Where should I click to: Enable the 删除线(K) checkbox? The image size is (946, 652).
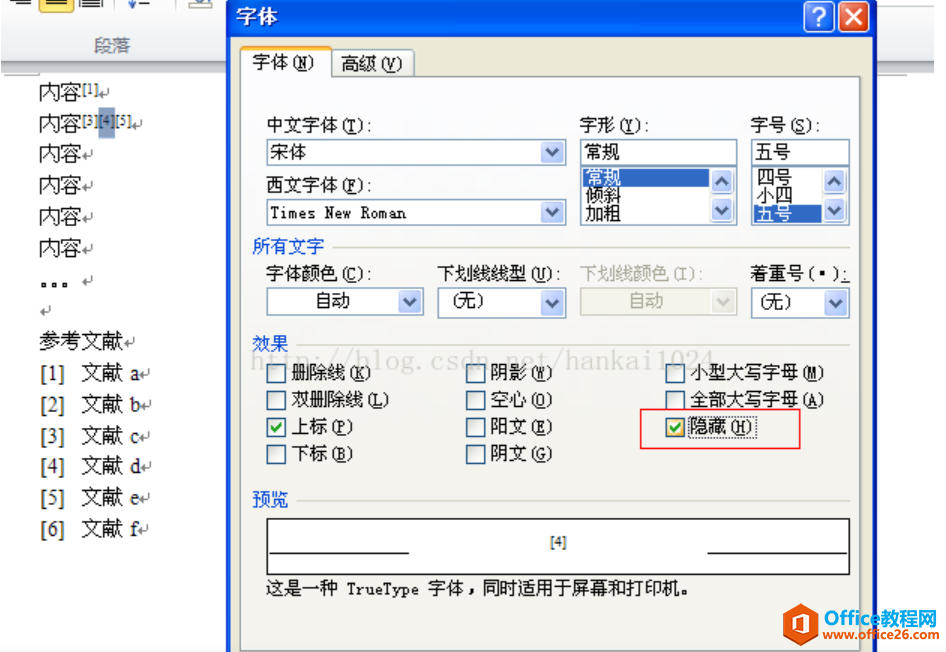(x=276, y=374)
